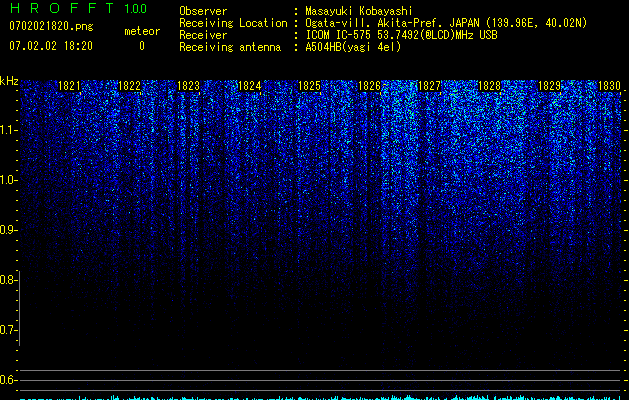Click the 1828 time marker
629x400 pixels.
[489, 86]
